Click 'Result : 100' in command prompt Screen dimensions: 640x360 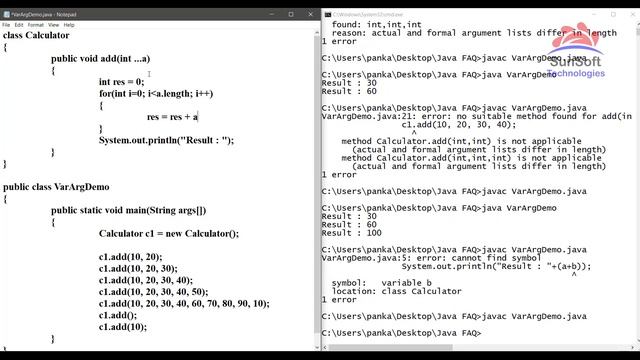coord(351,233)
